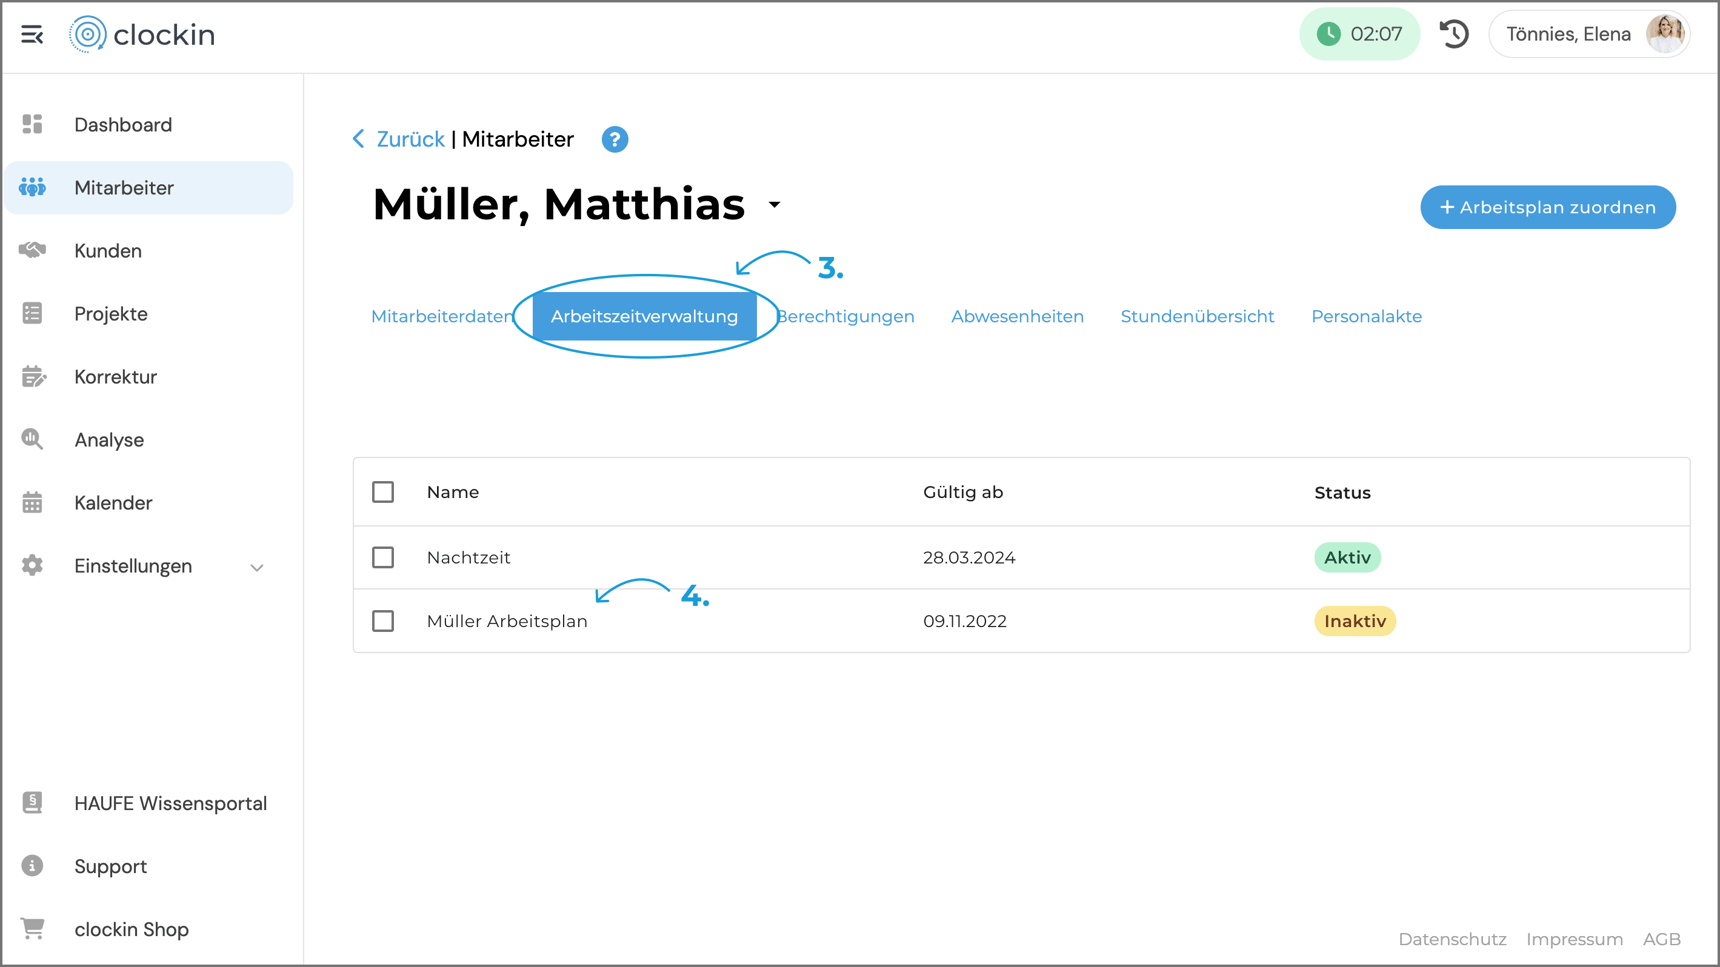Open employee dropdown next to Müller, Matthias
The image size is (1720, 967).
(775, 205)
